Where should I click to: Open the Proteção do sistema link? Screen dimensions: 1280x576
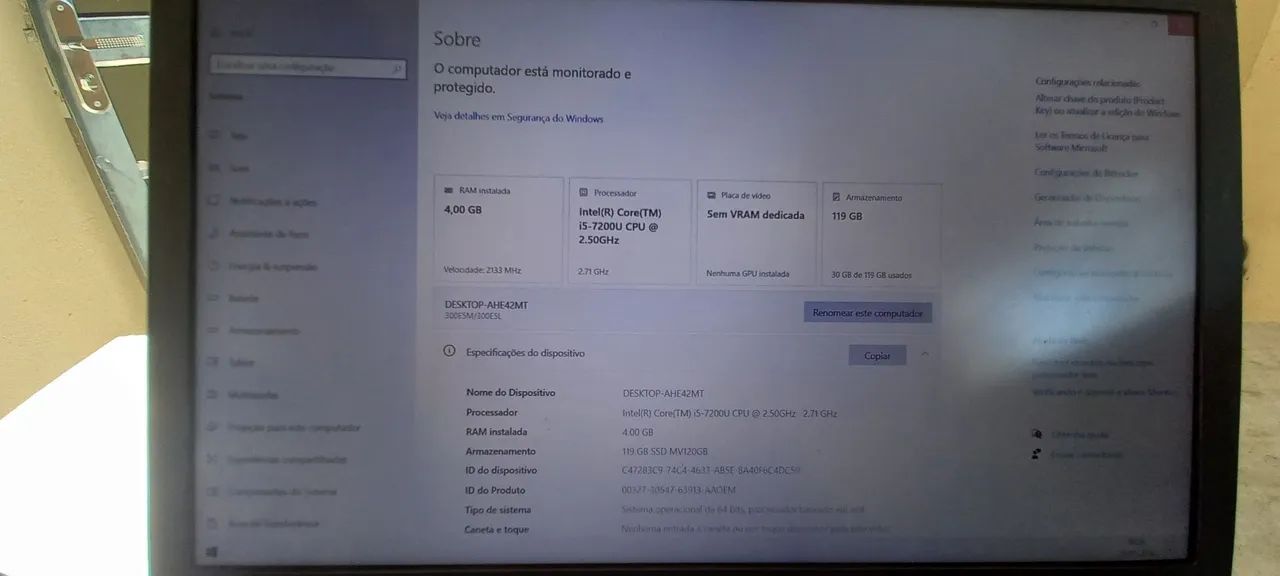[x=1073, y=248]
